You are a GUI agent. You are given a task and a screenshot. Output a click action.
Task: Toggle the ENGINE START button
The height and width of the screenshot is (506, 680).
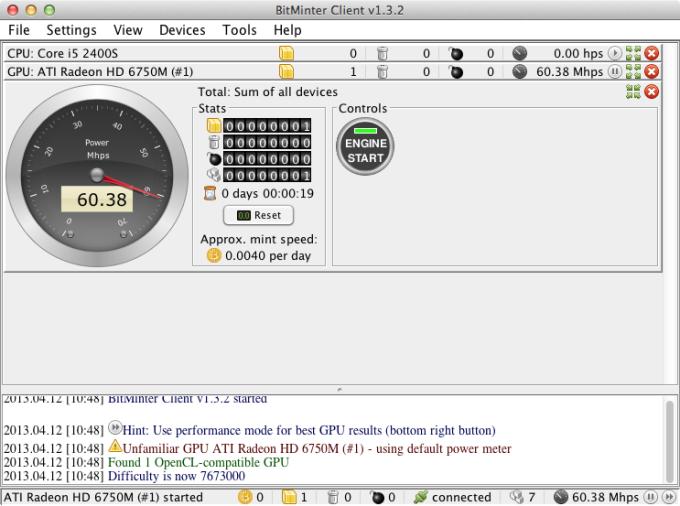click(x=365, y=146)
